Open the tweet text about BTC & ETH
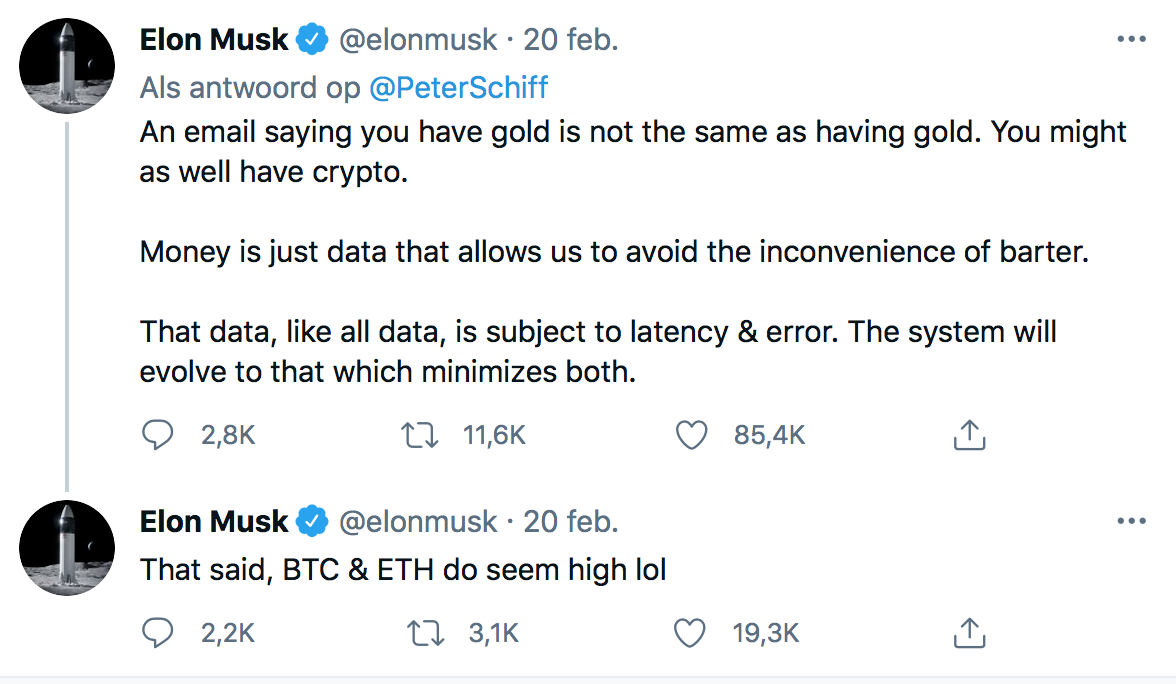 coord(403,570)
